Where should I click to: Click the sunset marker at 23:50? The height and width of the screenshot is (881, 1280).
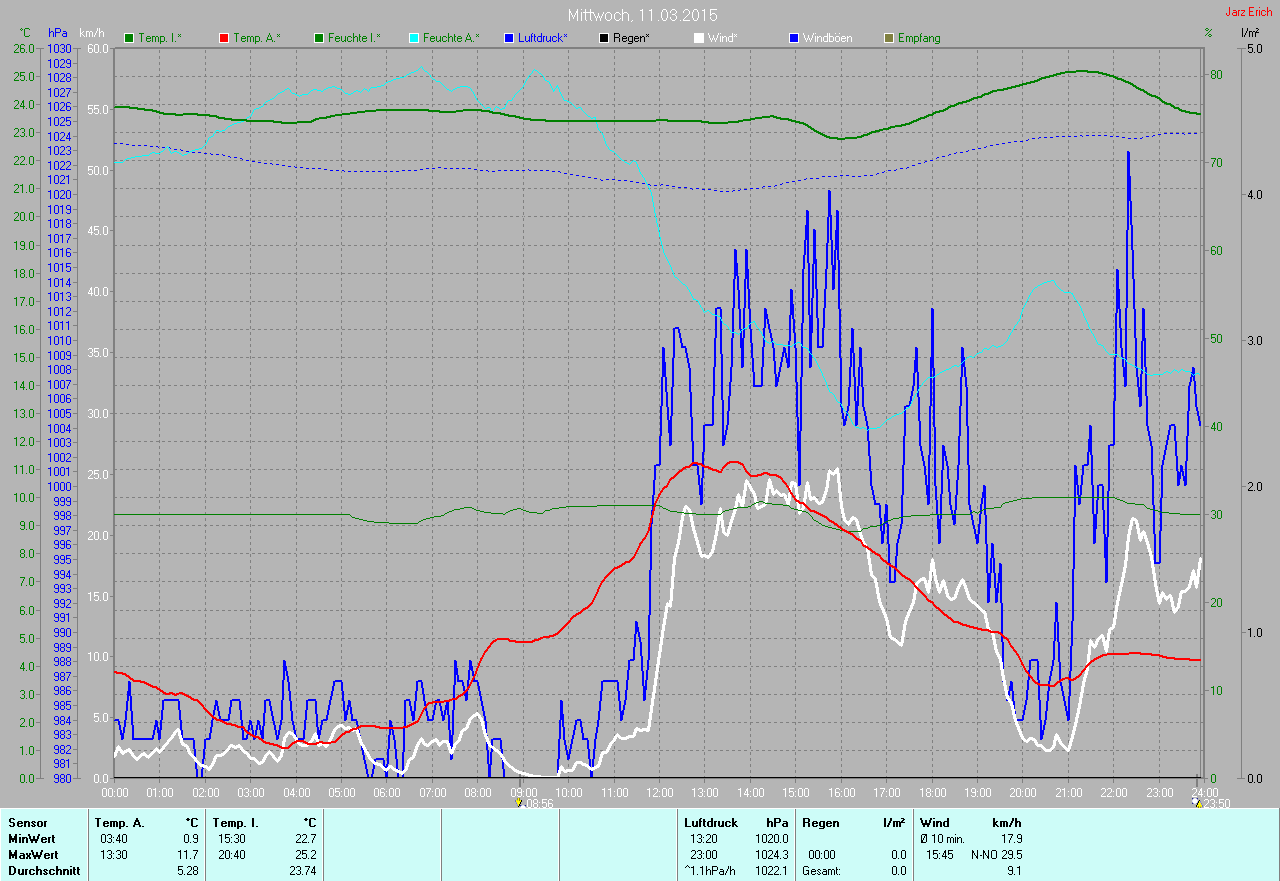tap(1198, 802)
